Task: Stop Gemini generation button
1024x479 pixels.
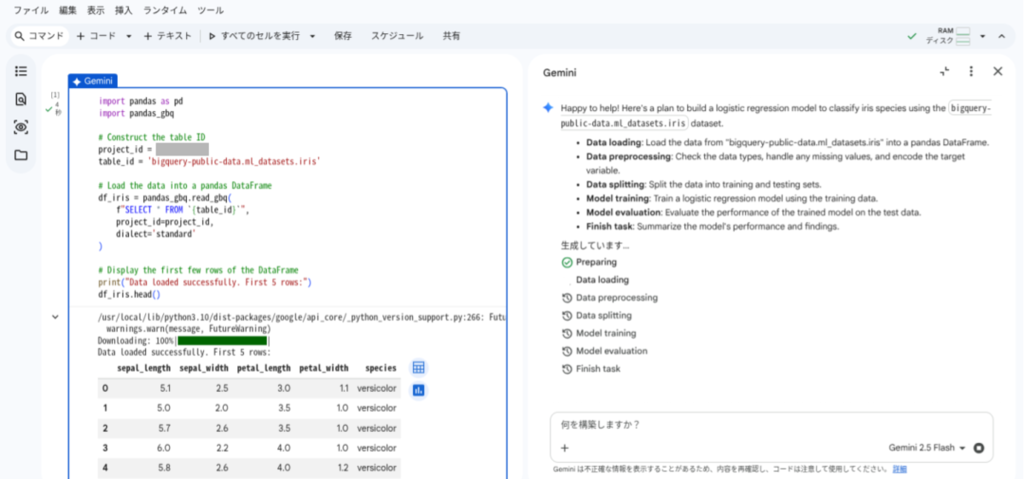Action: coord(978,448)
